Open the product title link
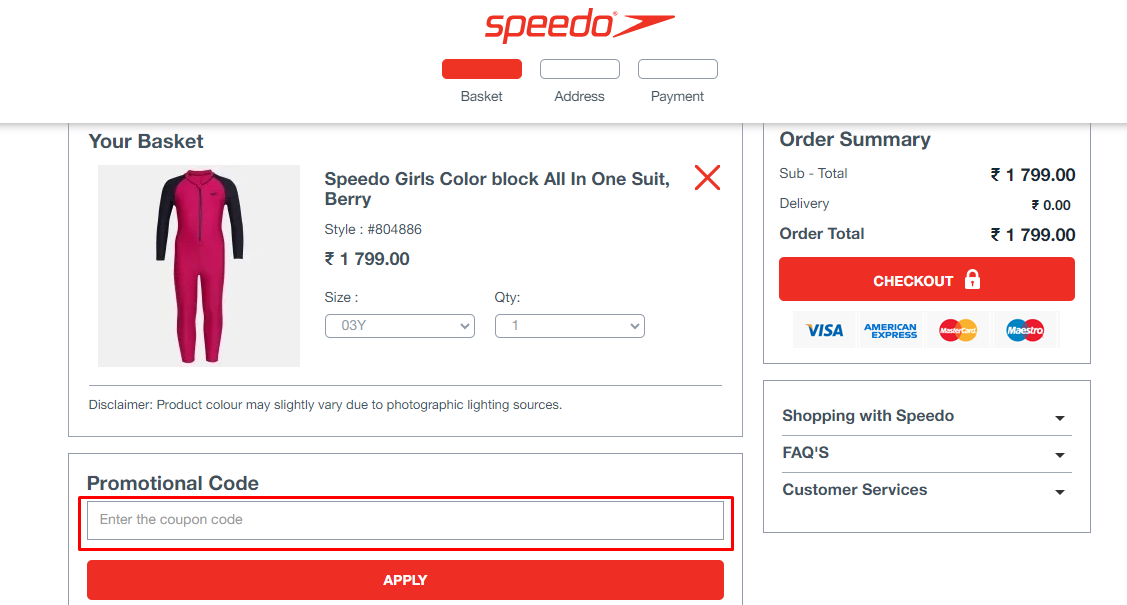1127x605 pixels. pyautogui.click(x=496, y=188)
